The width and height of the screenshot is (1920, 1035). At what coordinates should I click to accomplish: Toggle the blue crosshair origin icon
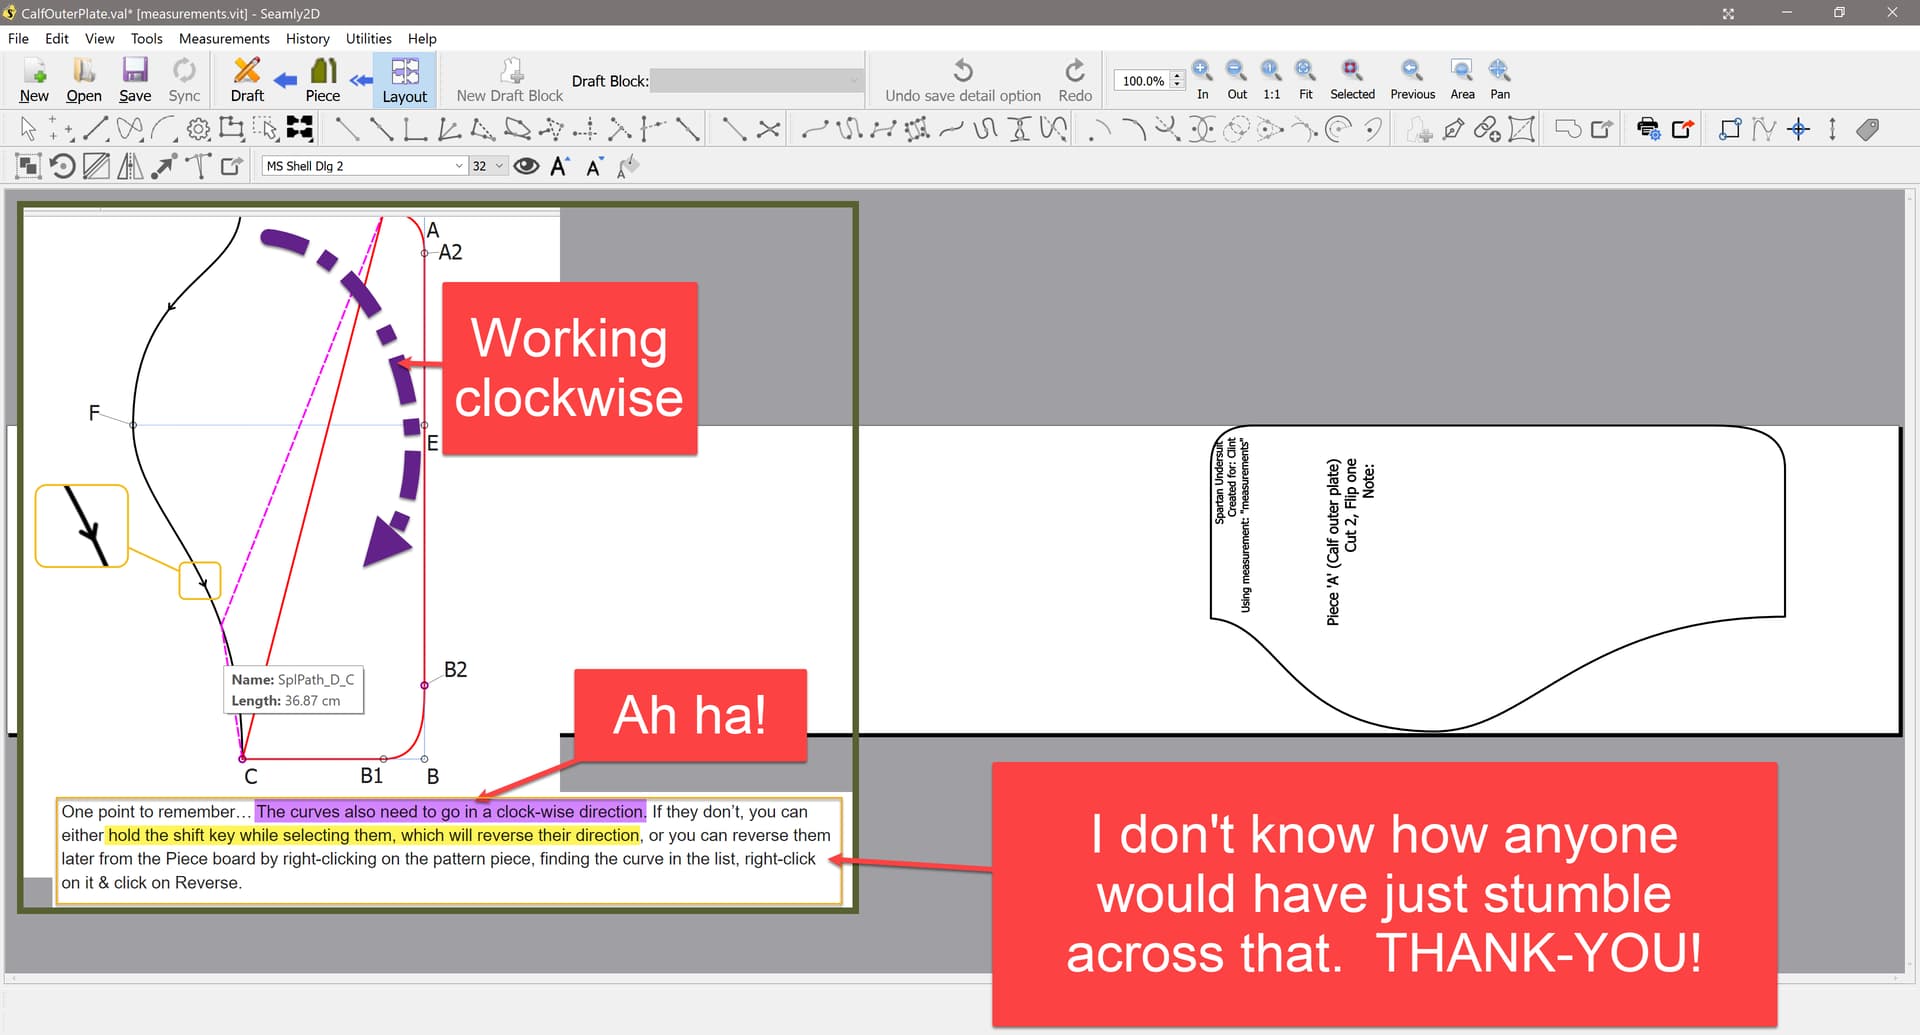[x=1798, y=129]
